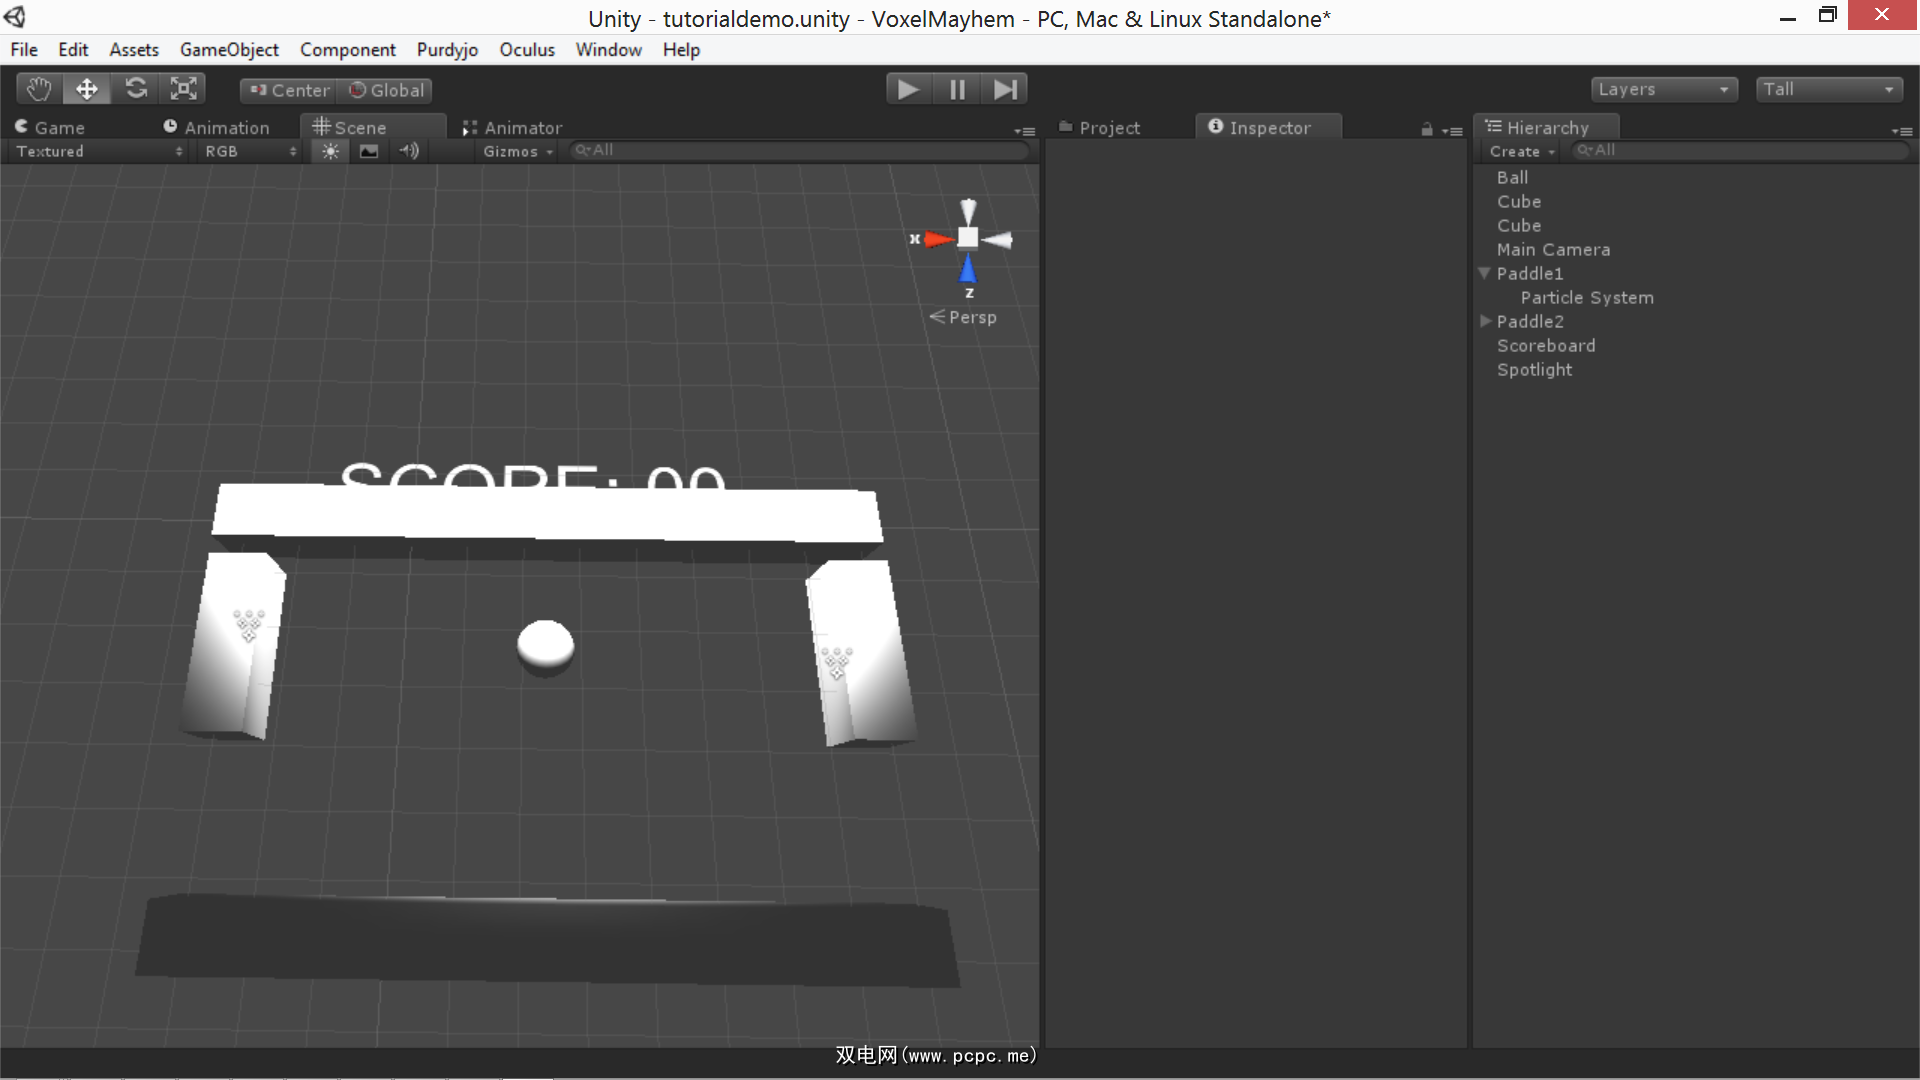Select the Hand tool
Viewport: 1920px width, 1080px height.
39,89
